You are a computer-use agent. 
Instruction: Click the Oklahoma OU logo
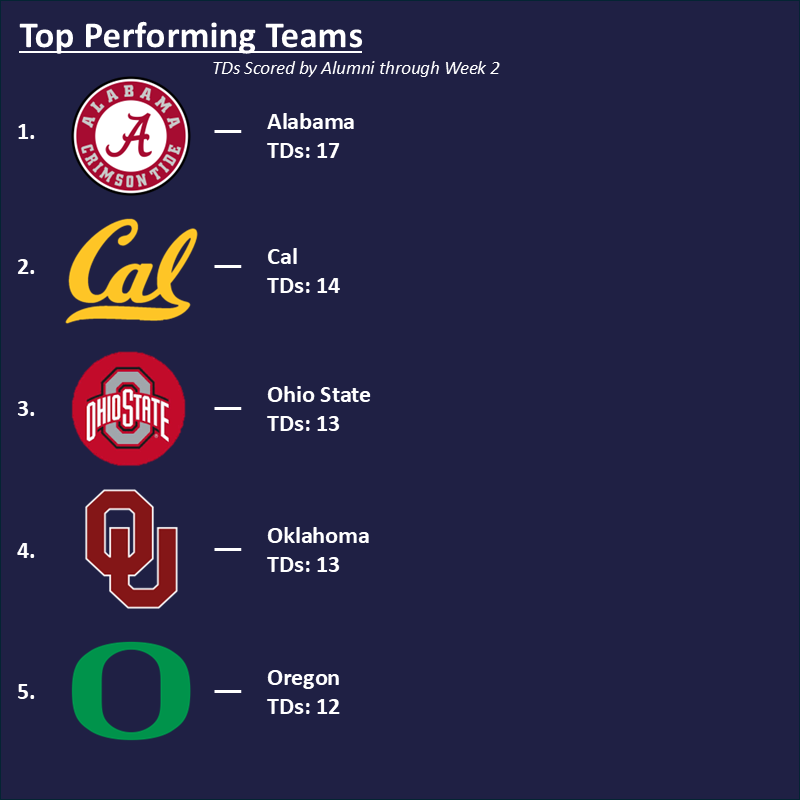[131, 549]
